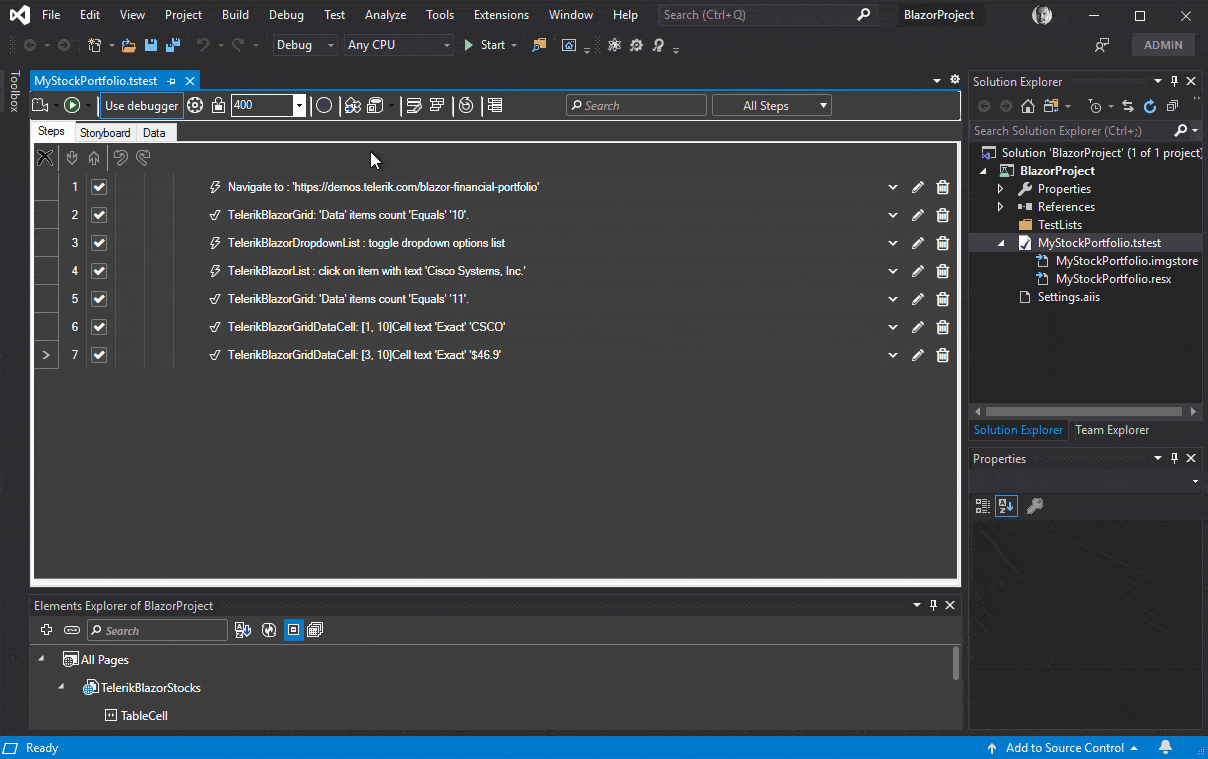Edit step 1 with the pencil icon
The height and width of the screenshot is (759, 1208).
tap(918, 187)
